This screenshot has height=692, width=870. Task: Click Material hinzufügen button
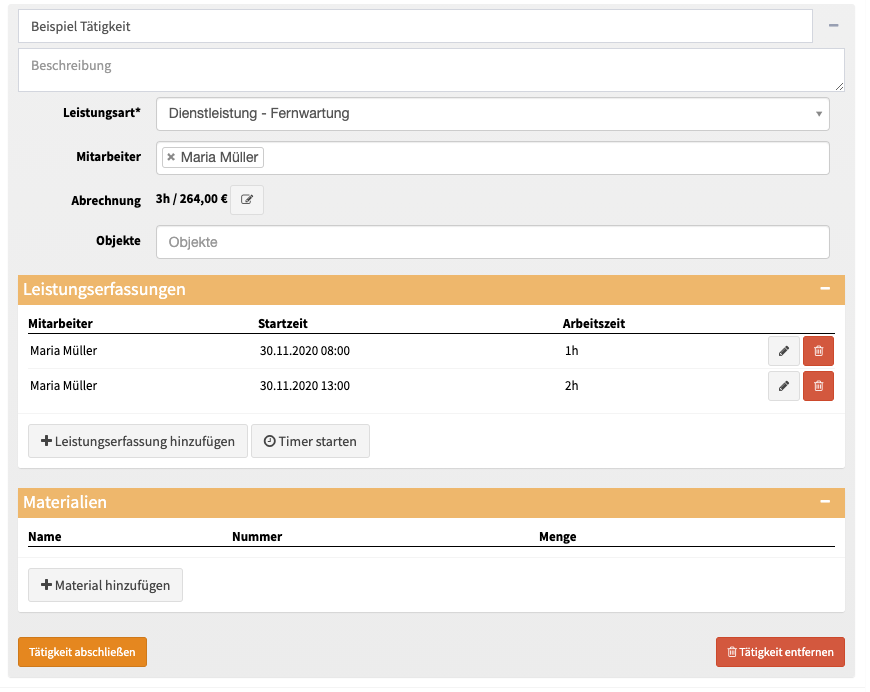[105, 585]
